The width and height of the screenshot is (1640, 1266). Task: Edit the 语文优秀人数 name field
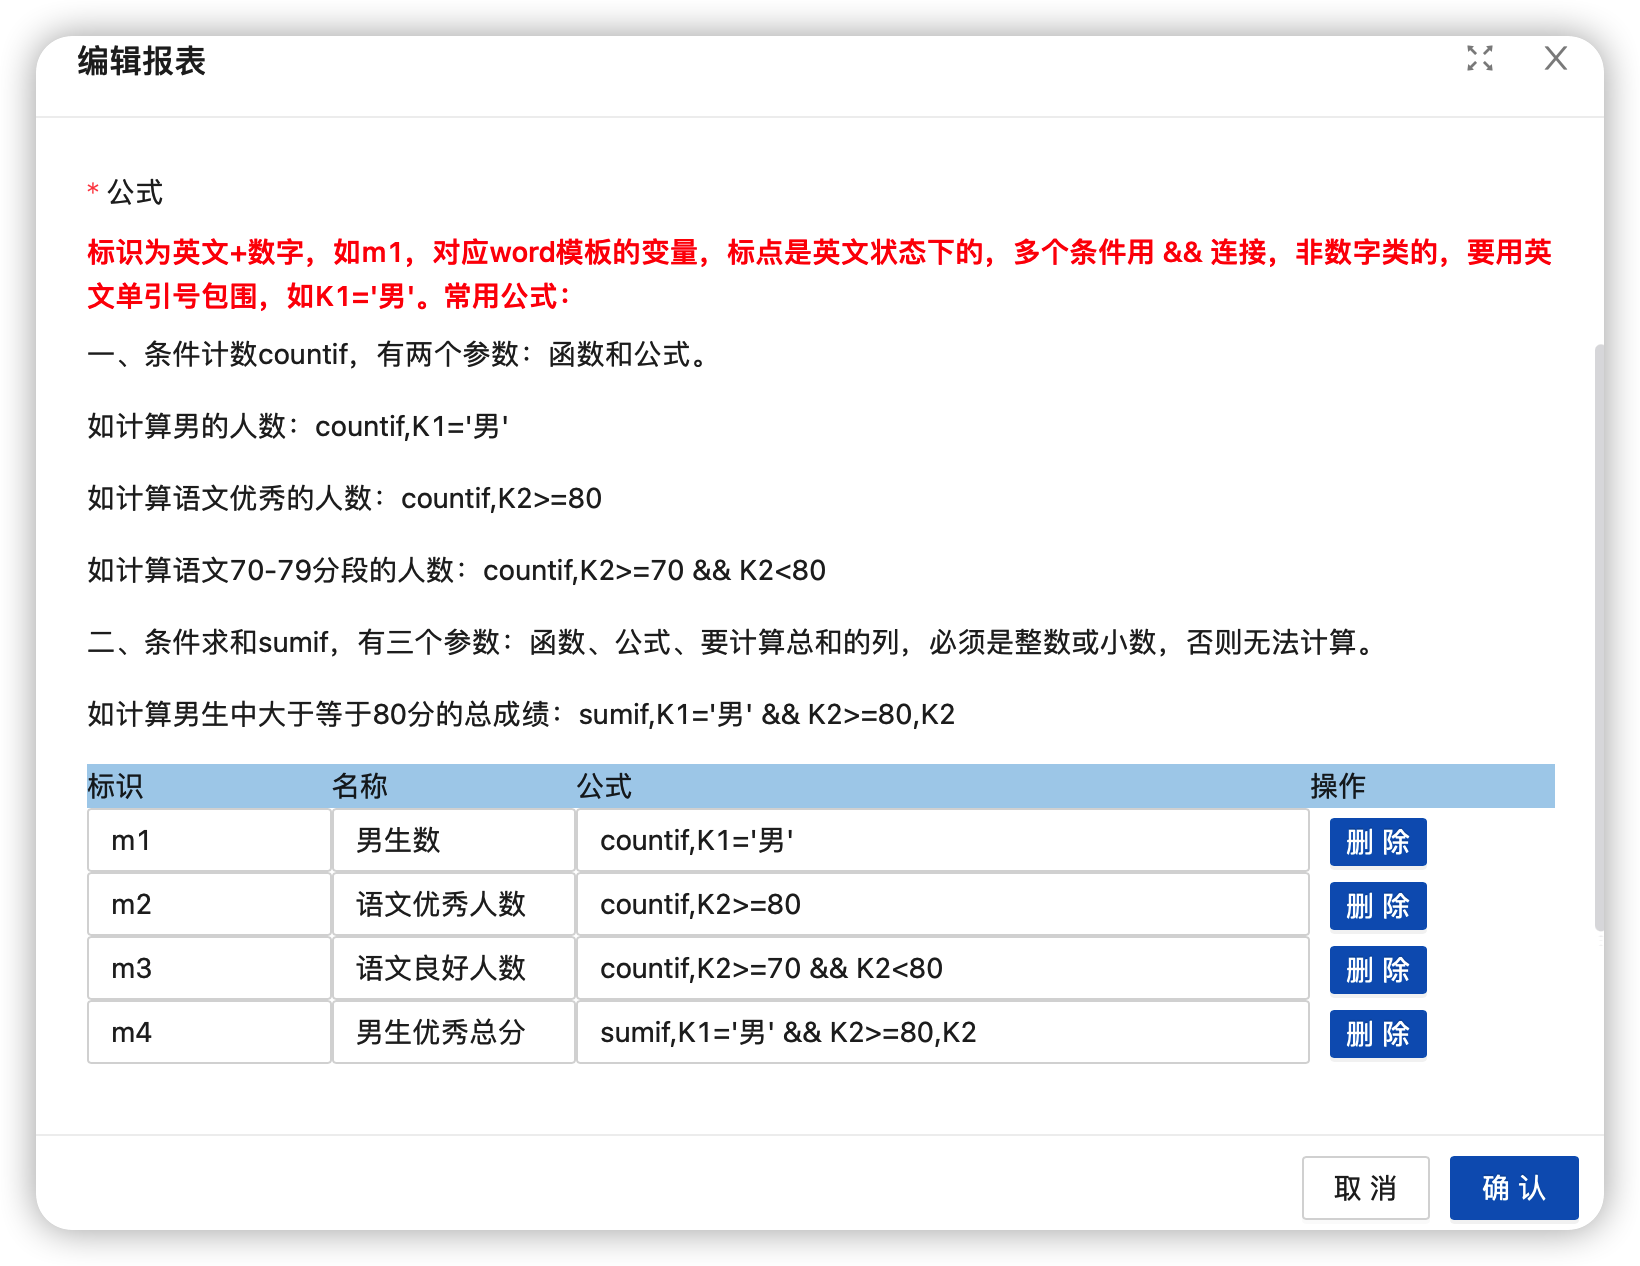[x=454, y=904]
